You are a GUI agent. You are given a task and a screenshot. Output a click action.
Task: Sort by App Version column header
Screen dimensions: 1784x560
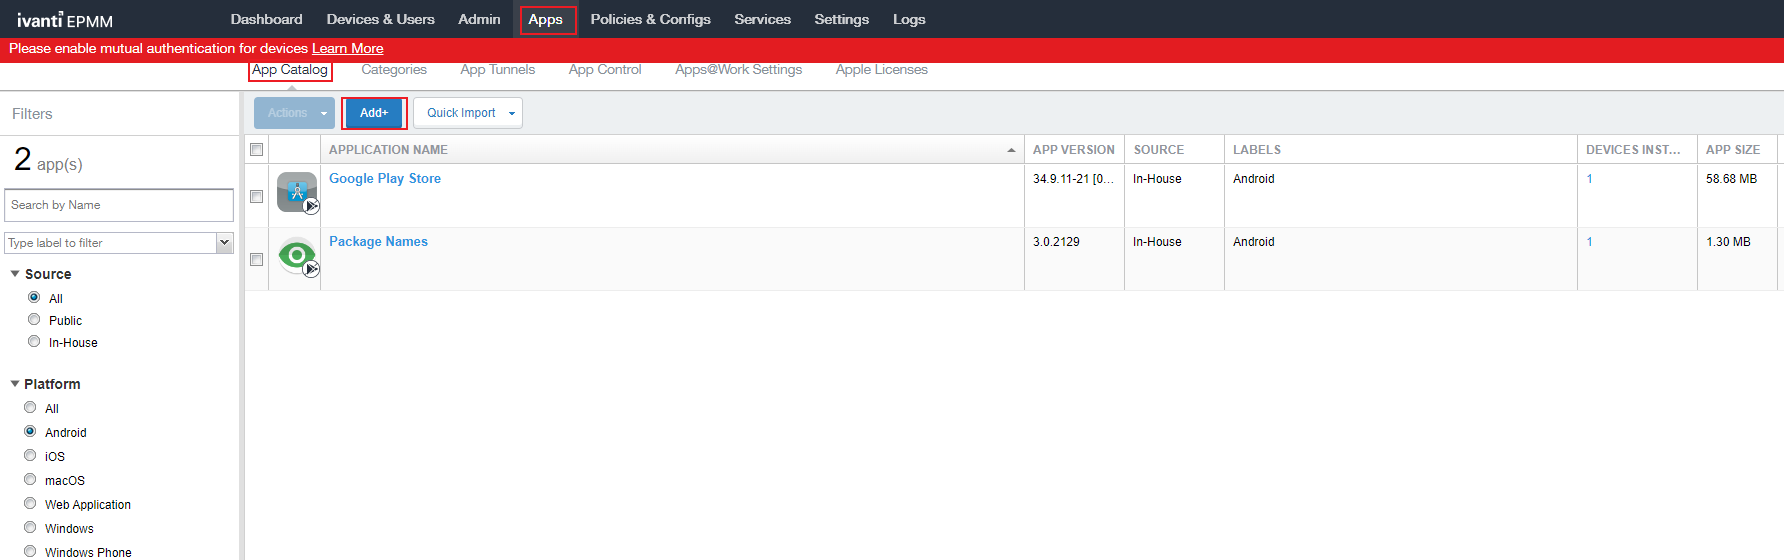pos(1074,149)
